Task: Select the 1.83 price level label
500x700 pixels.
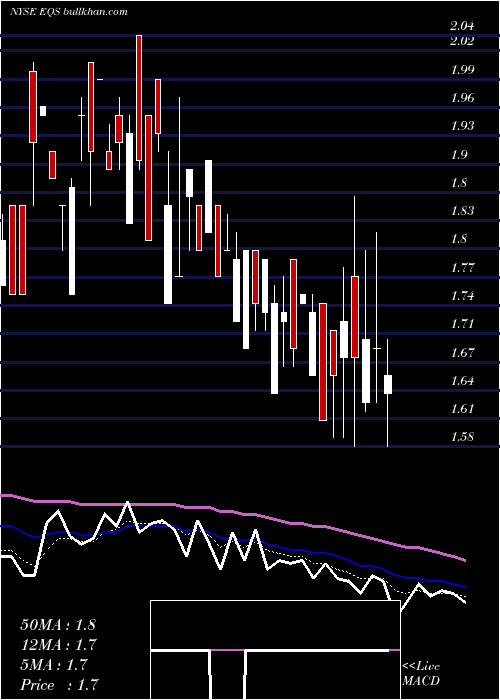Action: [462, 210]
